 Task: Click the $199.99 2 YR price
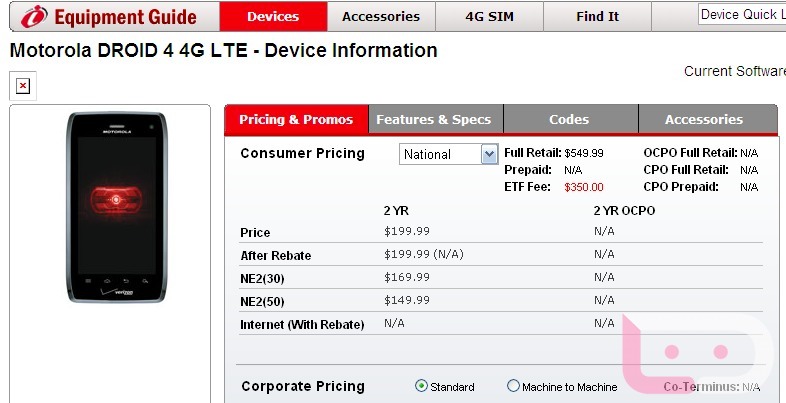click(406, 232)
